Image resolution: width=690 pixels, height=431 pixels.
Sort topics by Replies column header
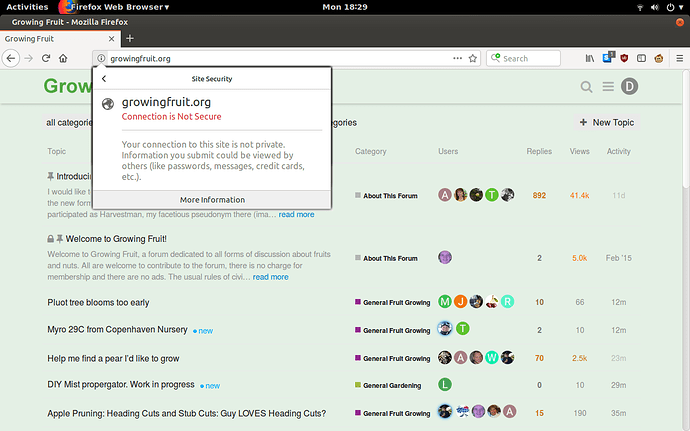(x=539, y=151)
